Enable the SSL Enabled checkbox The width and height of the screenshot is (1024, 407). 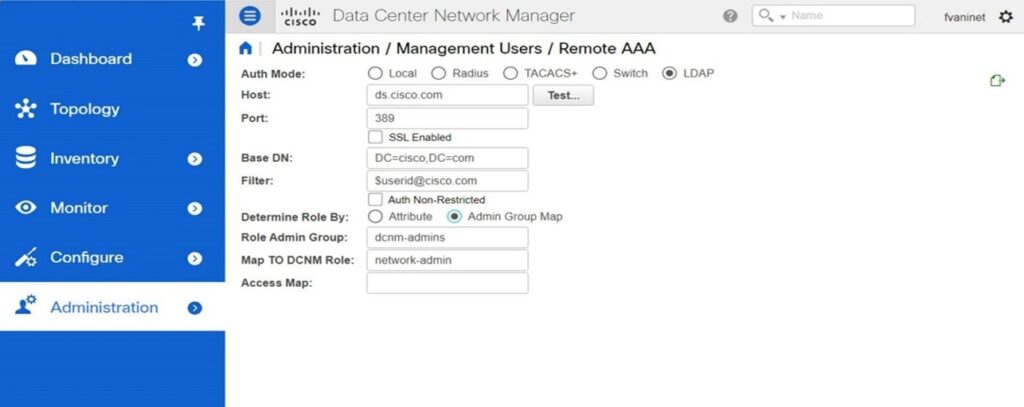[375, 137]
